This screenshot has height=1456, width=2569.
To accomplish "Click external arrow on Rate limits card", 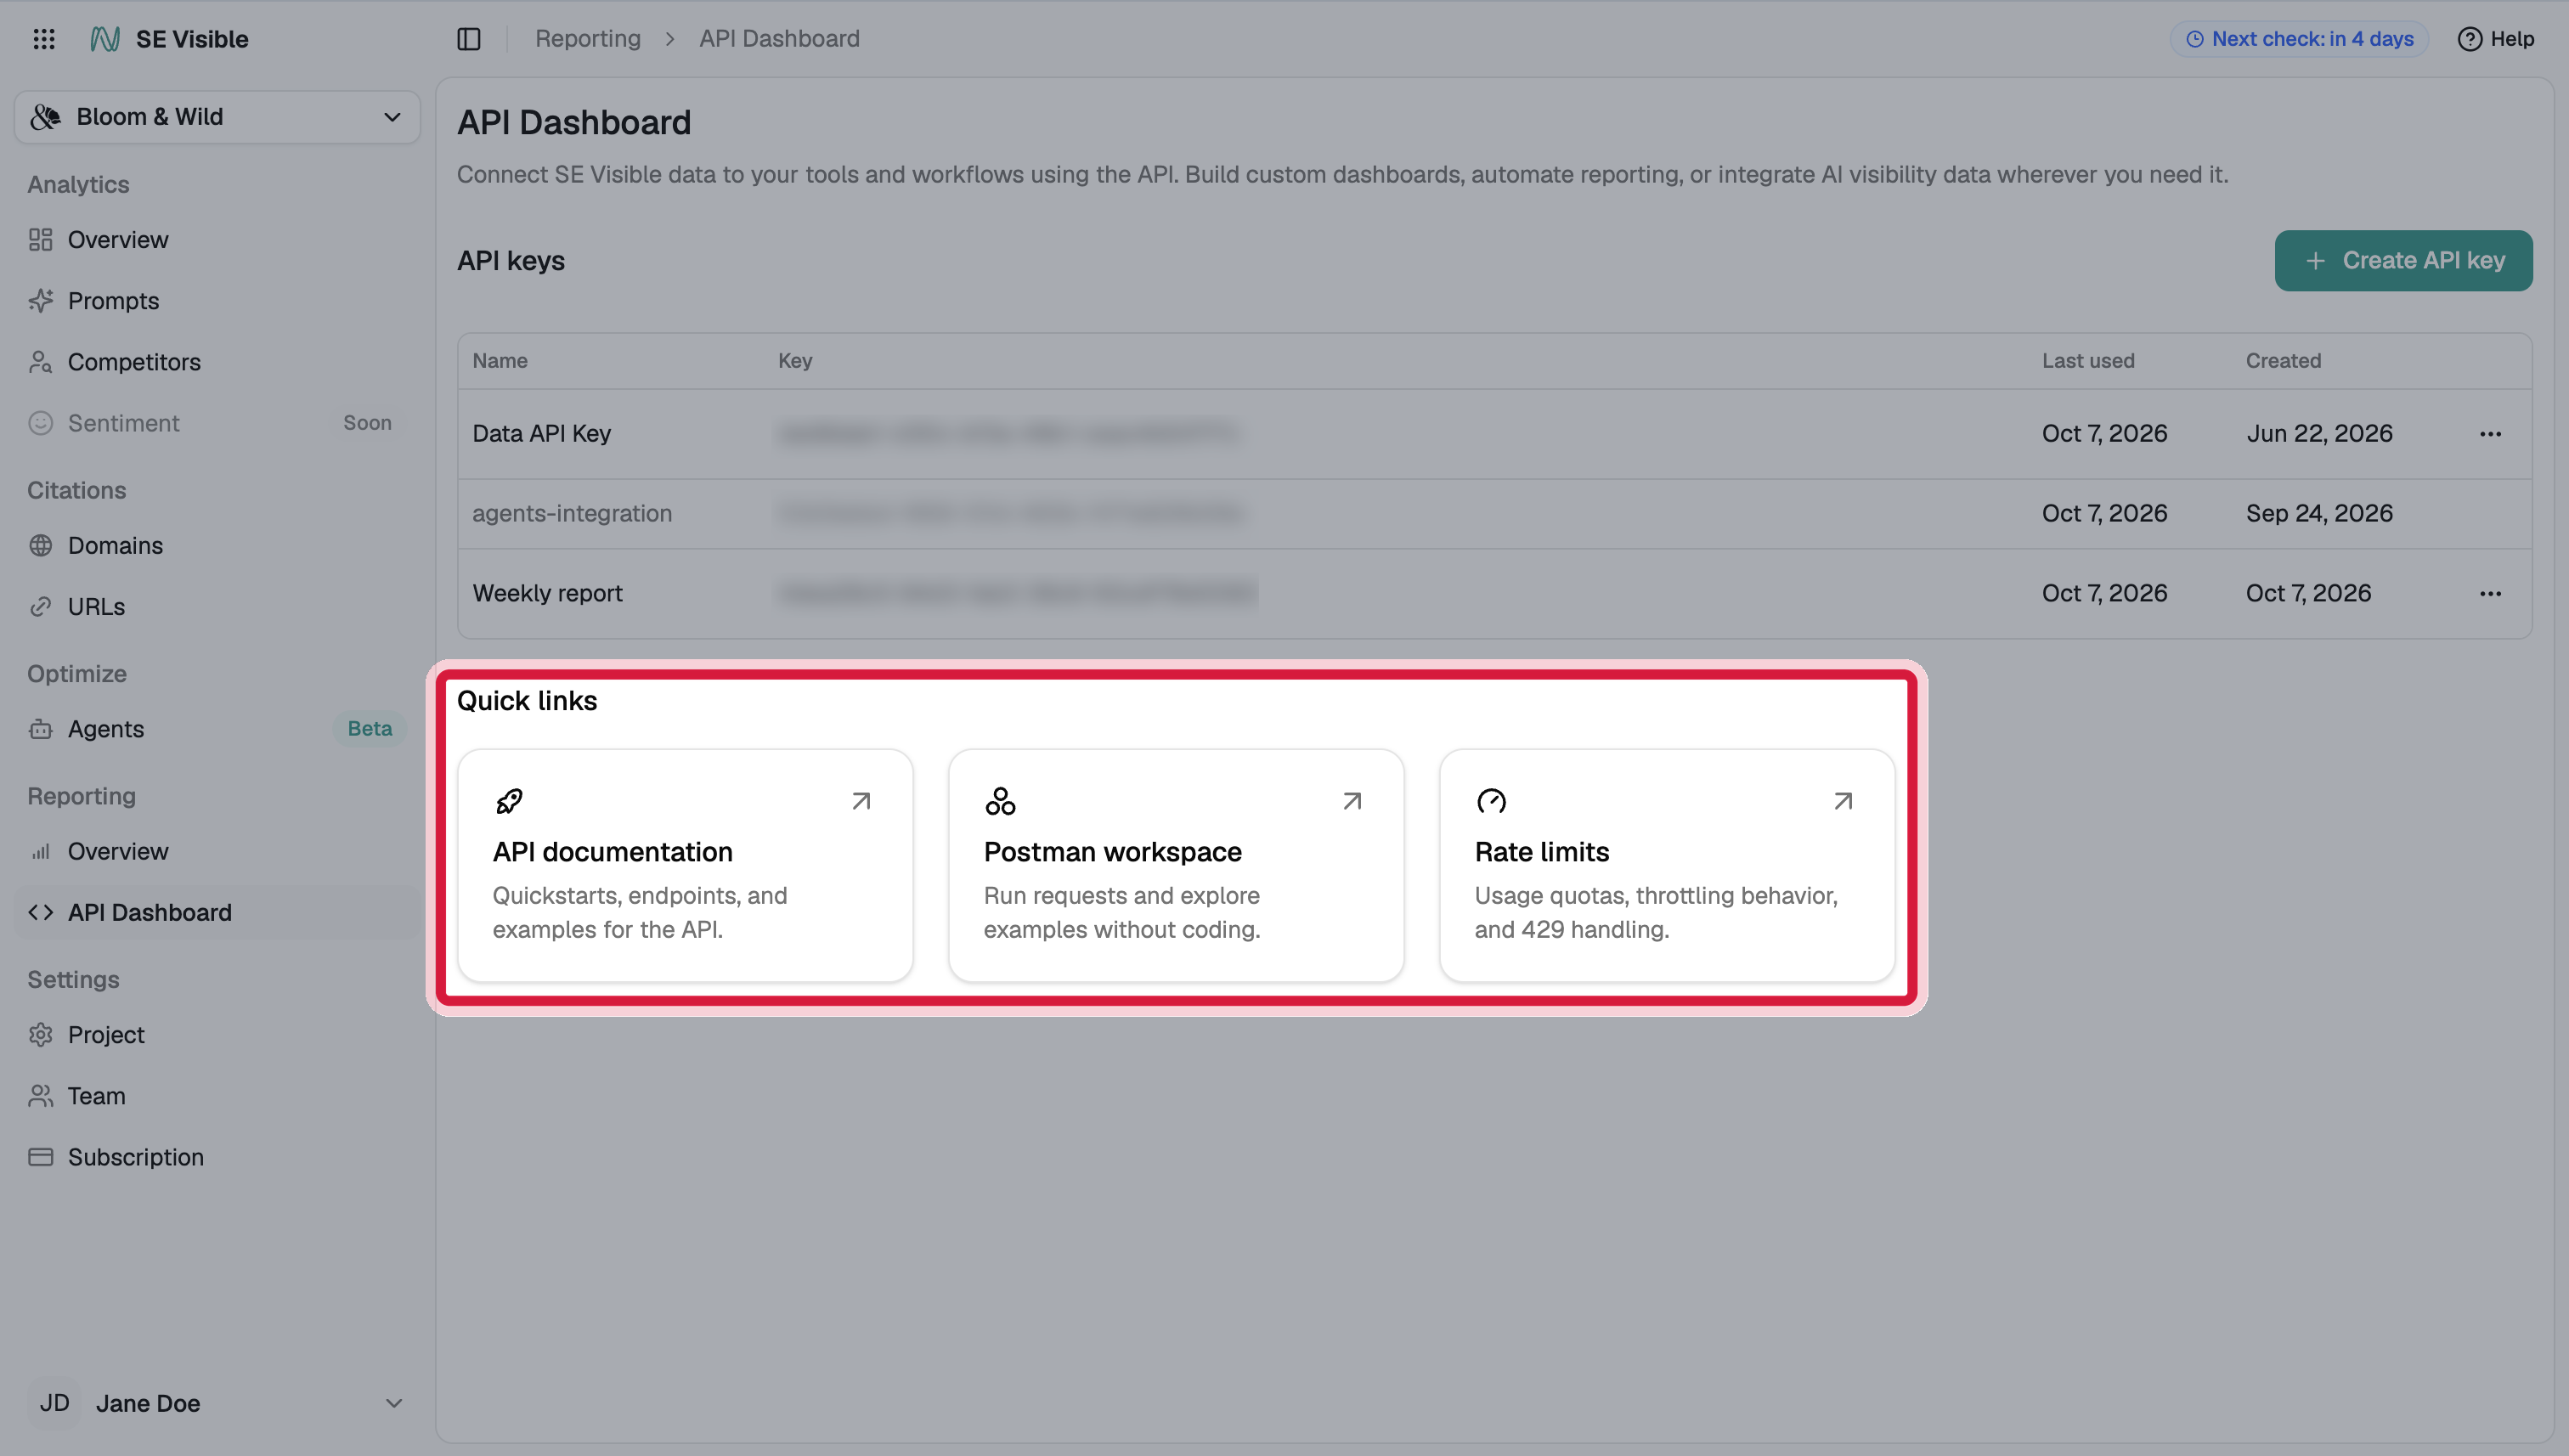I will (1843, 801).
